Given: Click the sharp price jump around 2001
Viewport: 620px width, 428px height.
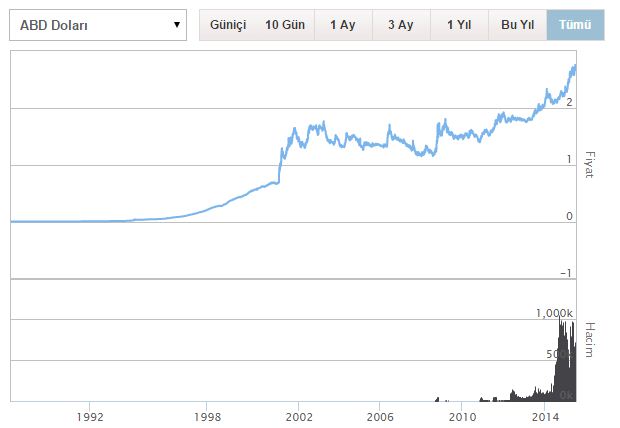Looking at the screenshot, I should click(x=280, y=165).
